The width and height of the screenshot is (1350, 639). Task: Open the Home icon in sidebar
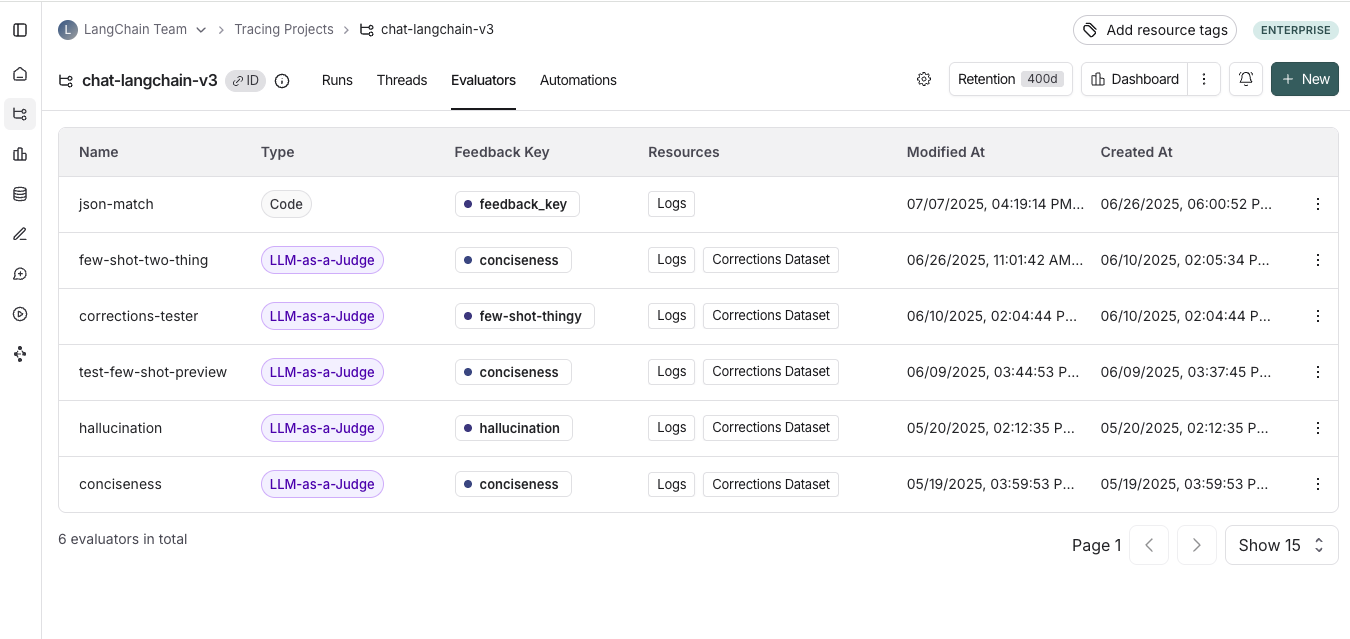tap(20, 74)
